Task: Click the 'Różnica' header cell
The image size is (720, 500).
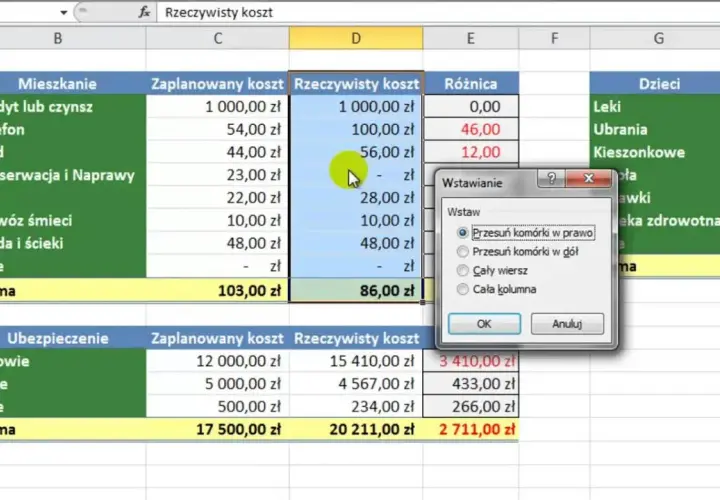Action: click(x=471, y=84)
